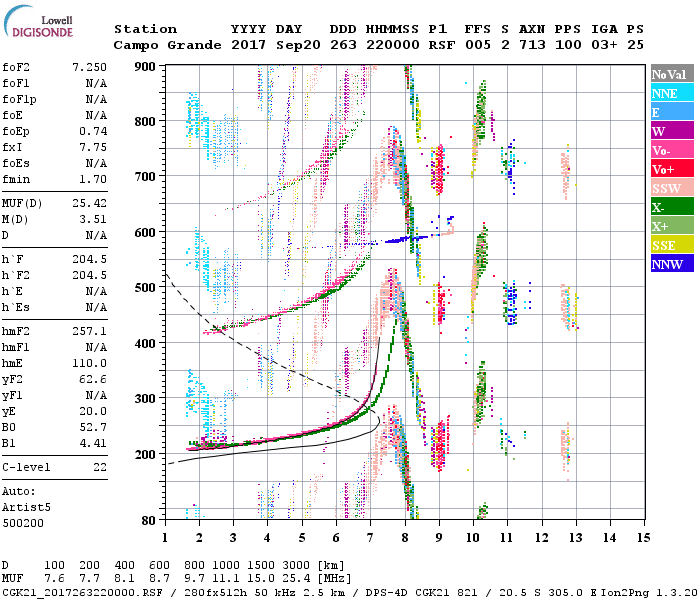The width and height of the screenshot is (700, 600).
Task: Click the yE value 20.0
Action: [93, 411]
